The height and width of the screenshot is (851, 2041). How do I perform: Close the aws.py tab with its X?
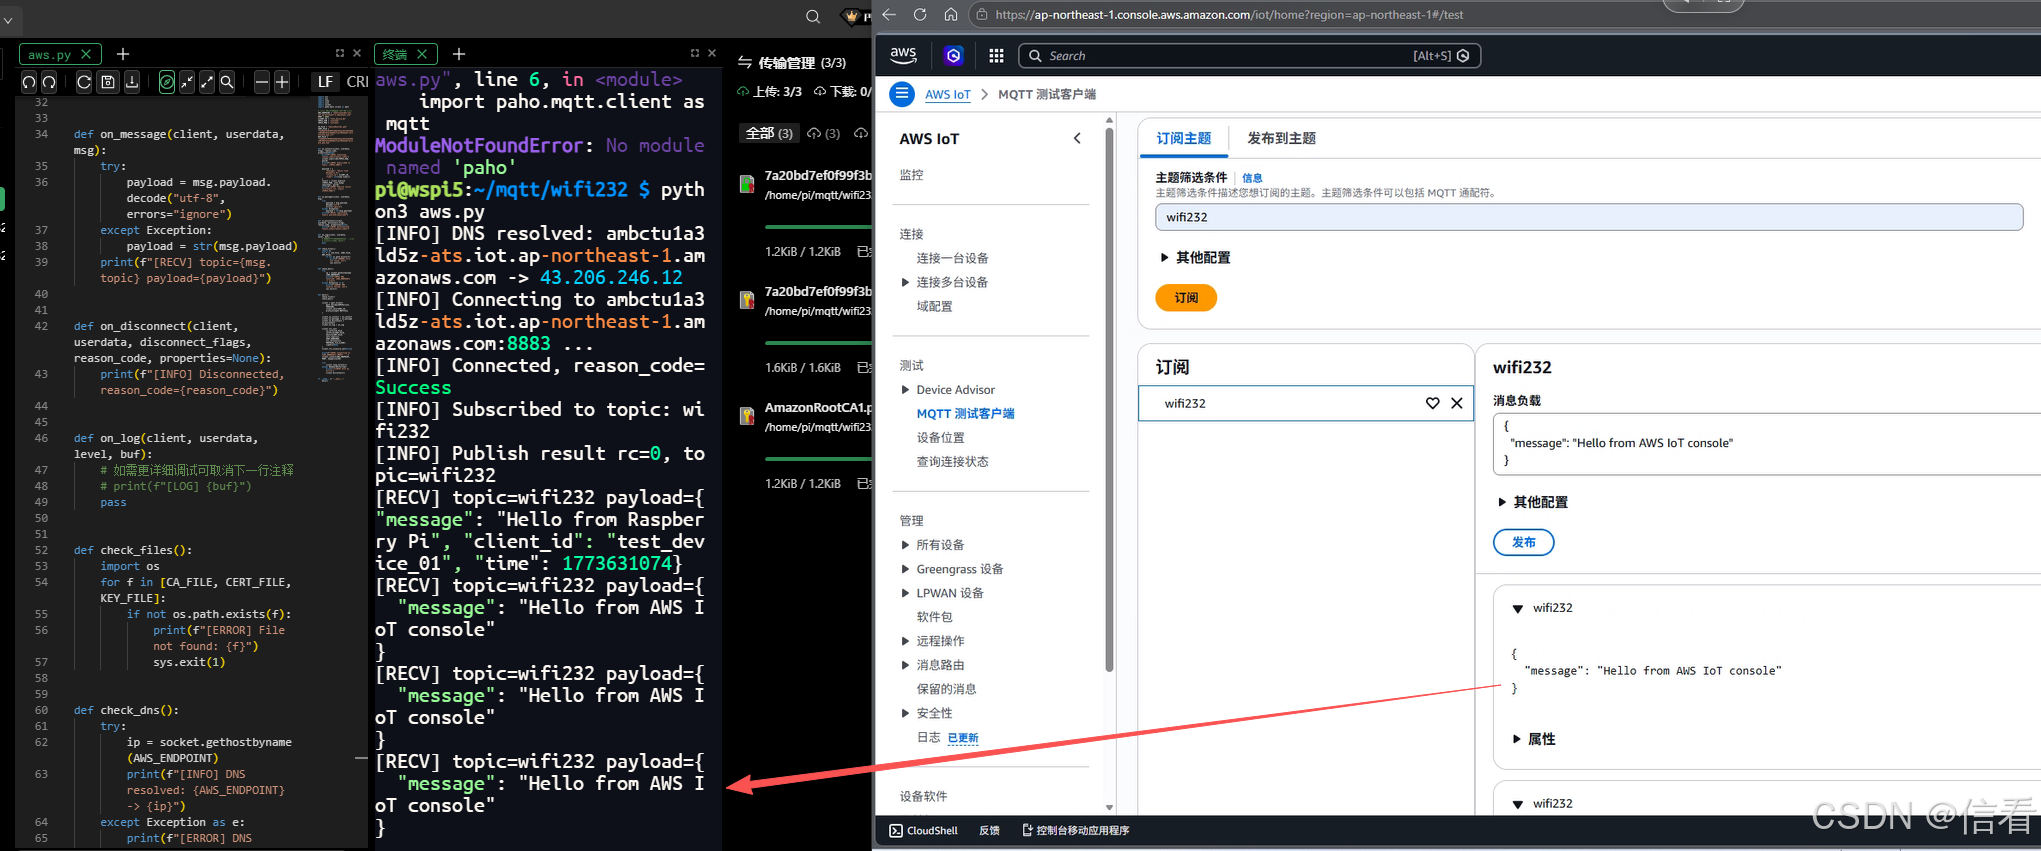[86, 55]
